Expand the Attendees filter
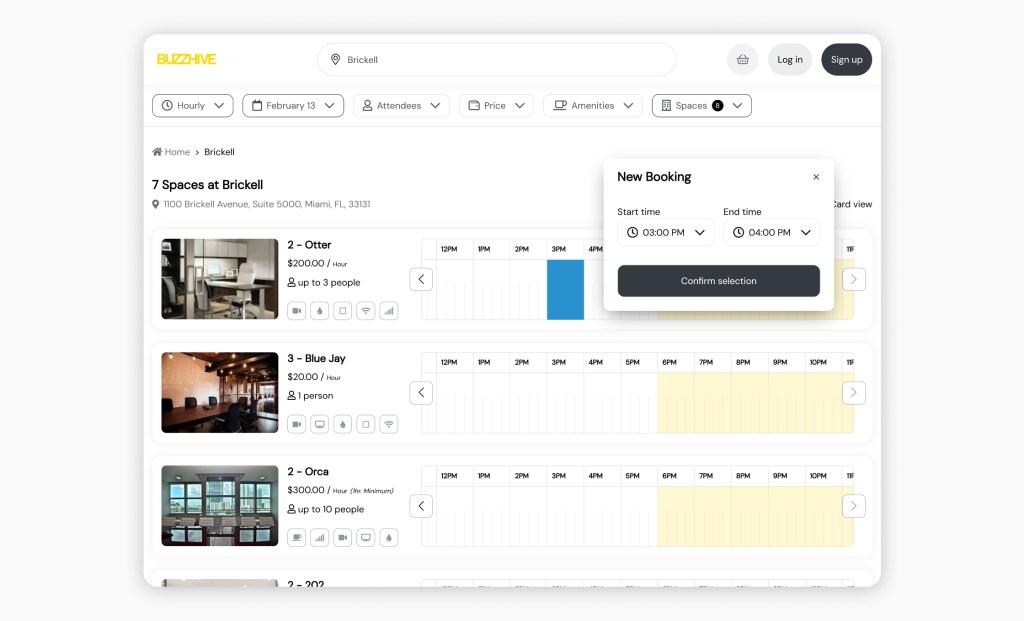The width and height of the screenshot is (1024, 621). pyautogui.click(x=402, y=106)
